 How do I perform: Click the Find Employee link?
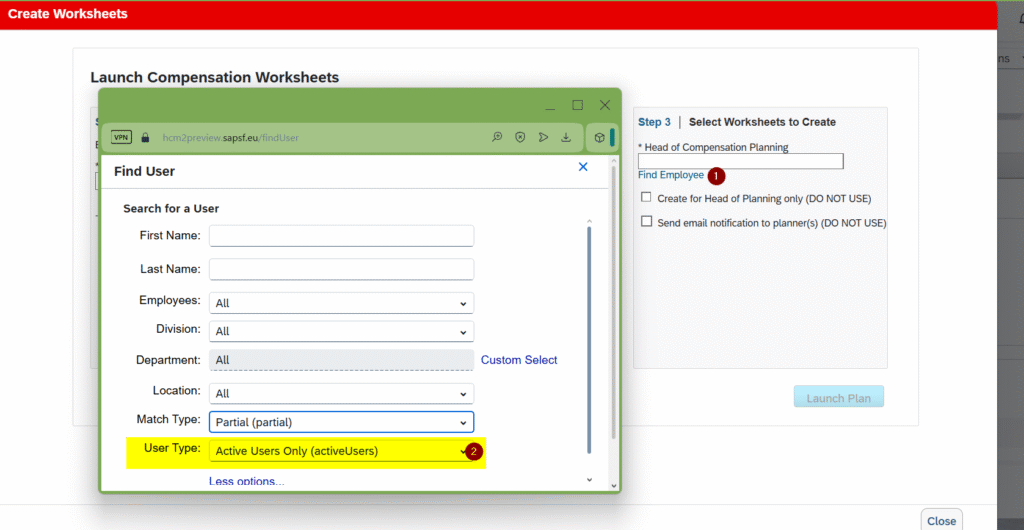670,175
